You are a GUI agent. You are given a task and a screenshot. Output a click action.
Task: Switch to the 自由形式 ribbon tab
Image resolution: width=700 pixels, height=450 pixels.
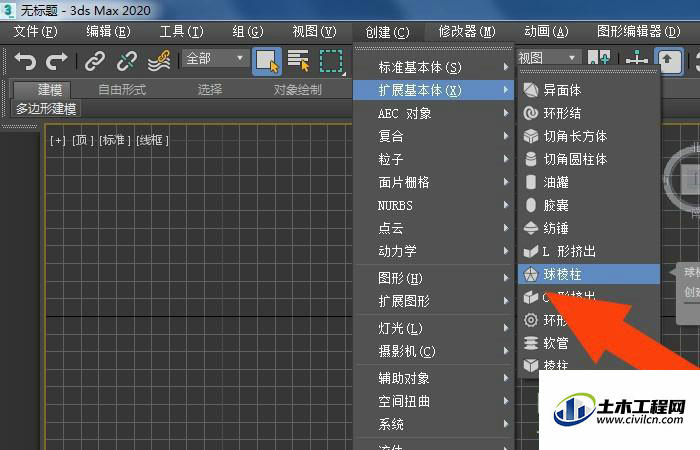click(x=122, y=90)
